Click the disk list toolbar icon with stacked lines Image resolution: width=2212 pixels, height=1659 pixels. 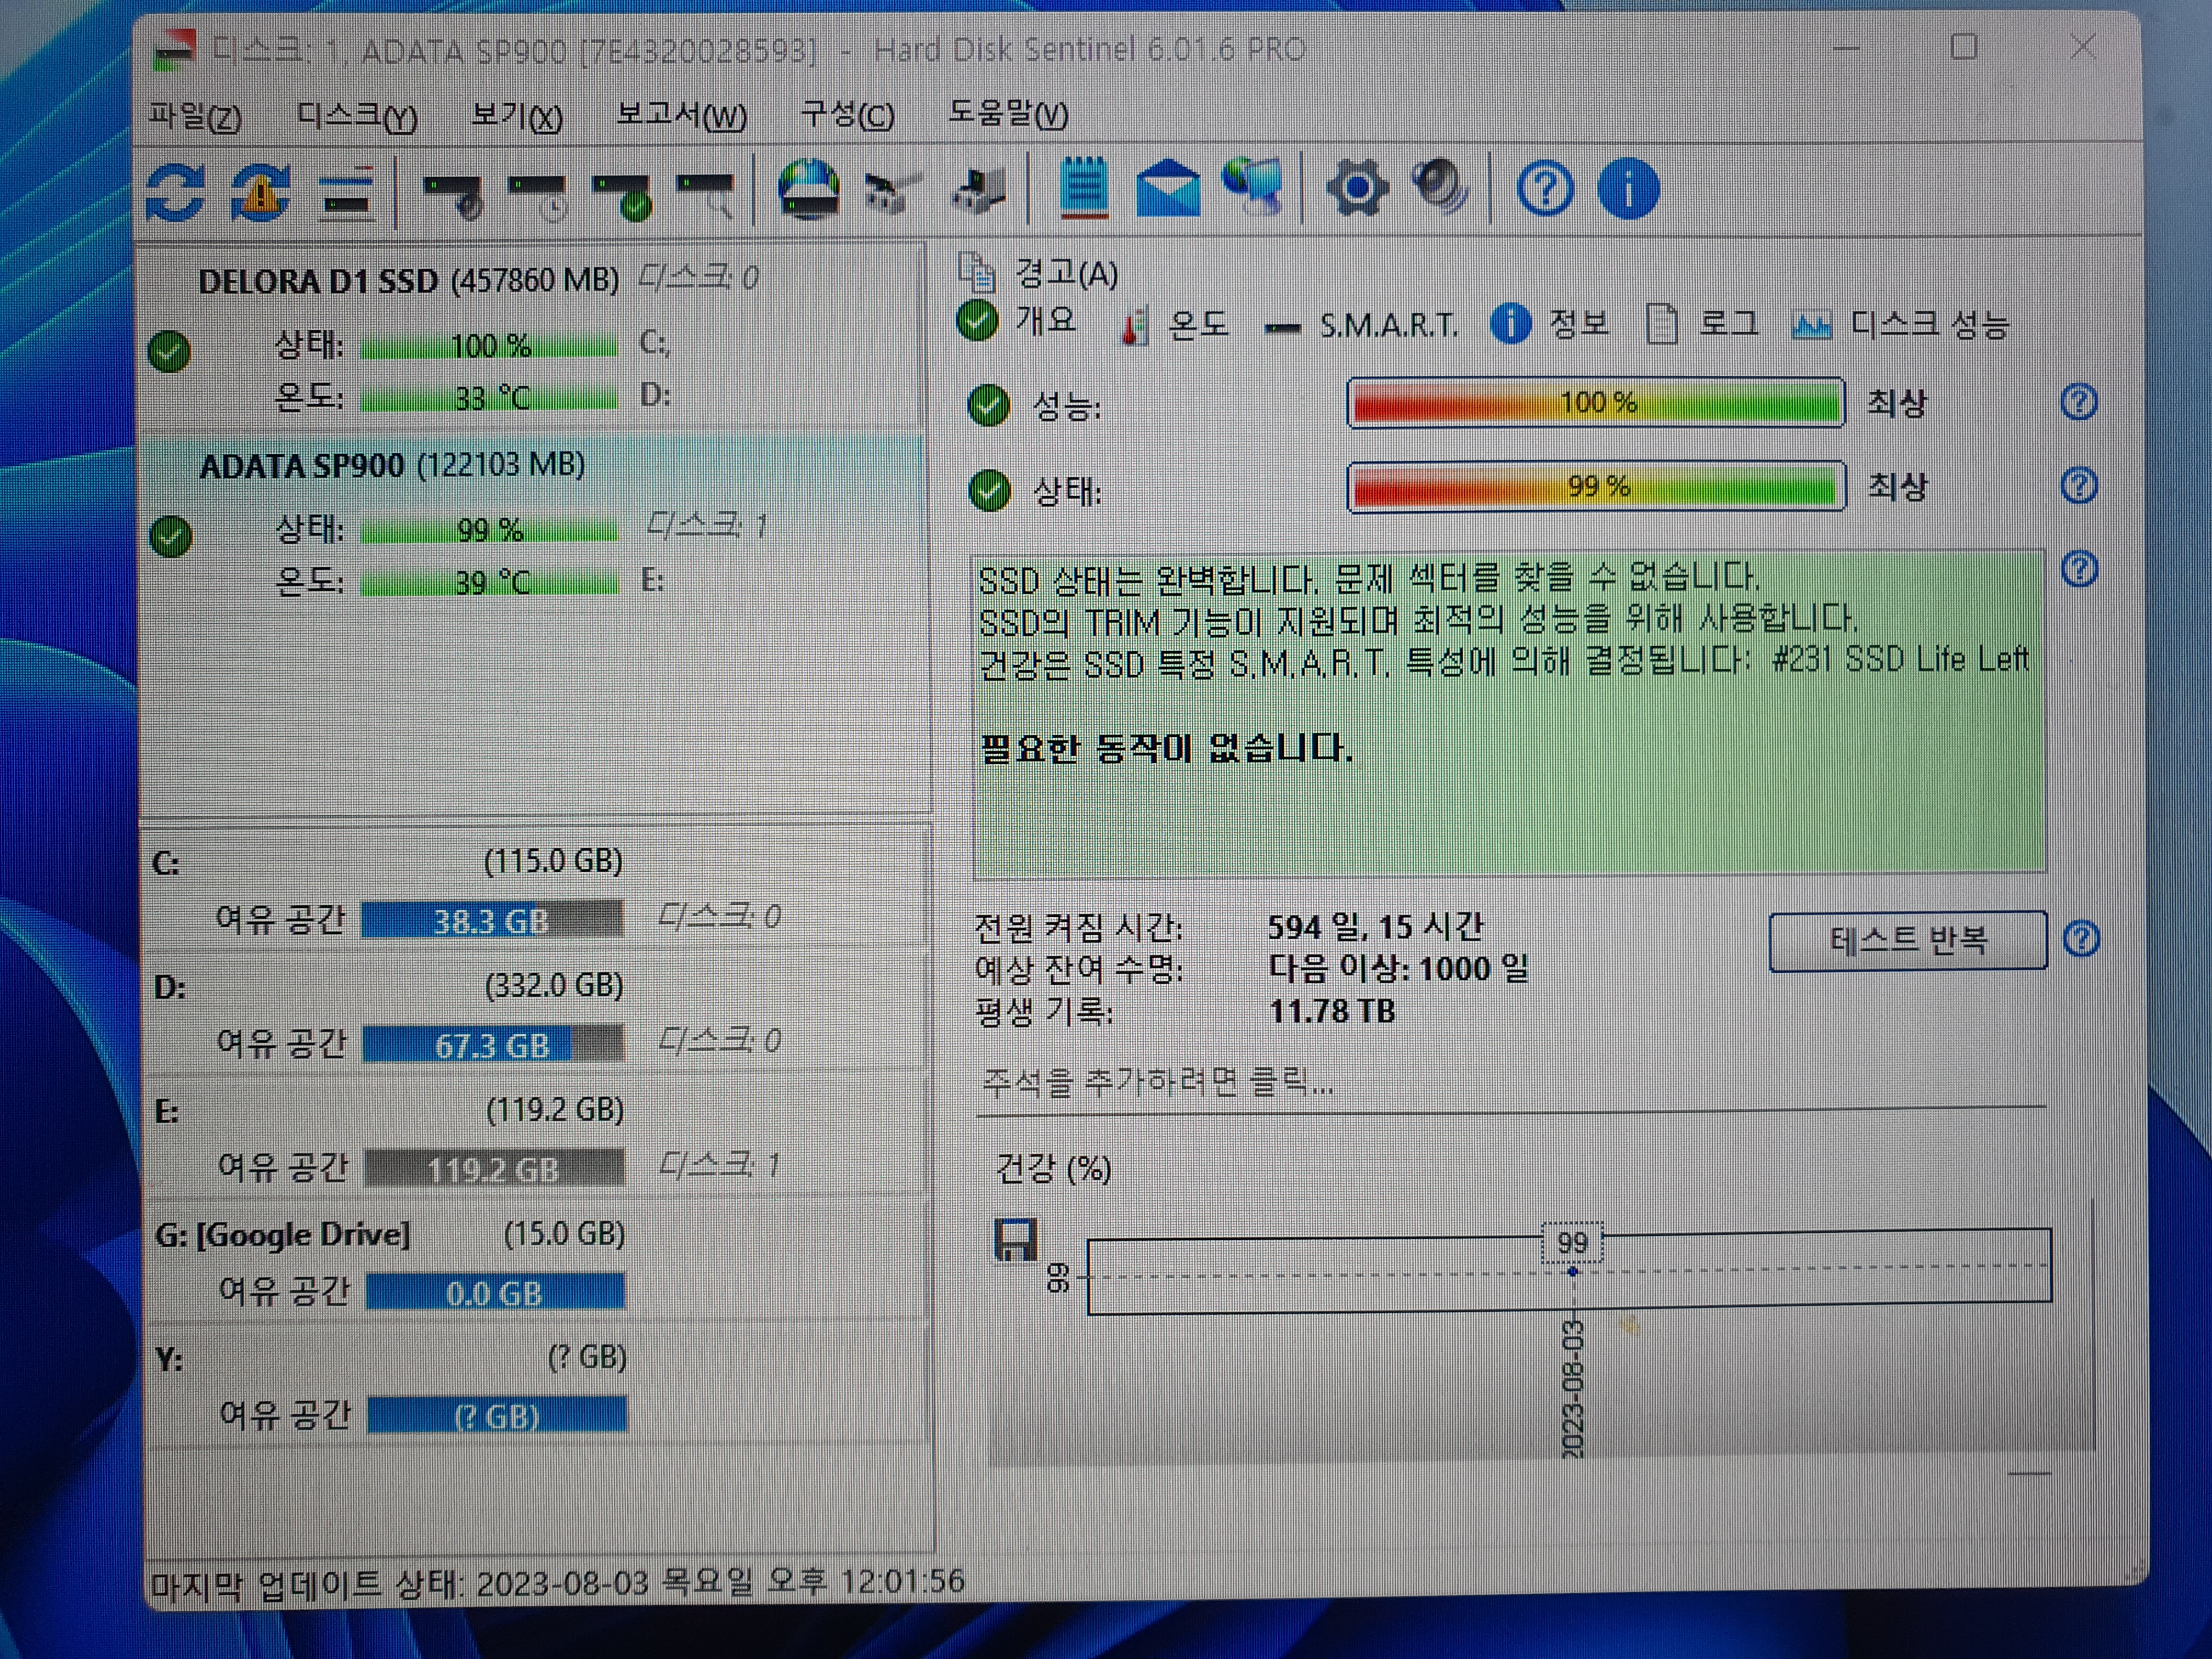point(347,194)
